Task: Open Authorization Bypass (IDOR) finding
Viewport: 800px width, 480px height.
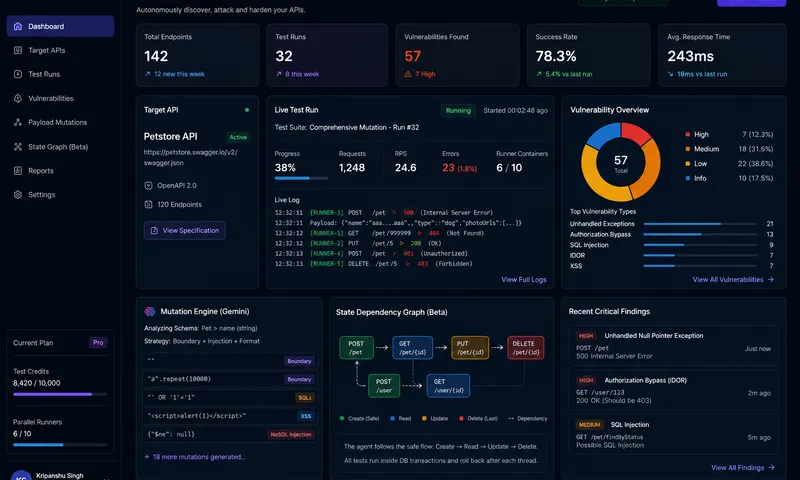Action: pos(673,390)
